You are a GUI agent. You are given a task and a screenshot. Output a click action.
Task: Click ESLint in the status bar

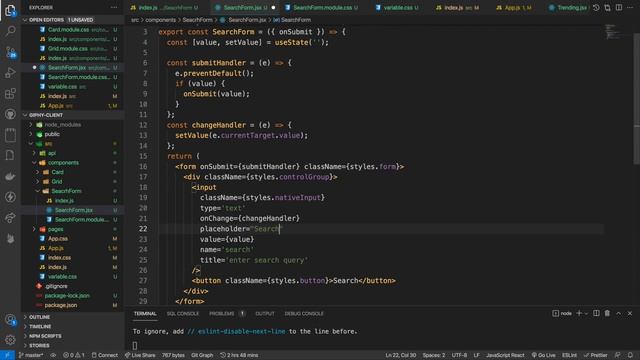(x=569, y=355)
